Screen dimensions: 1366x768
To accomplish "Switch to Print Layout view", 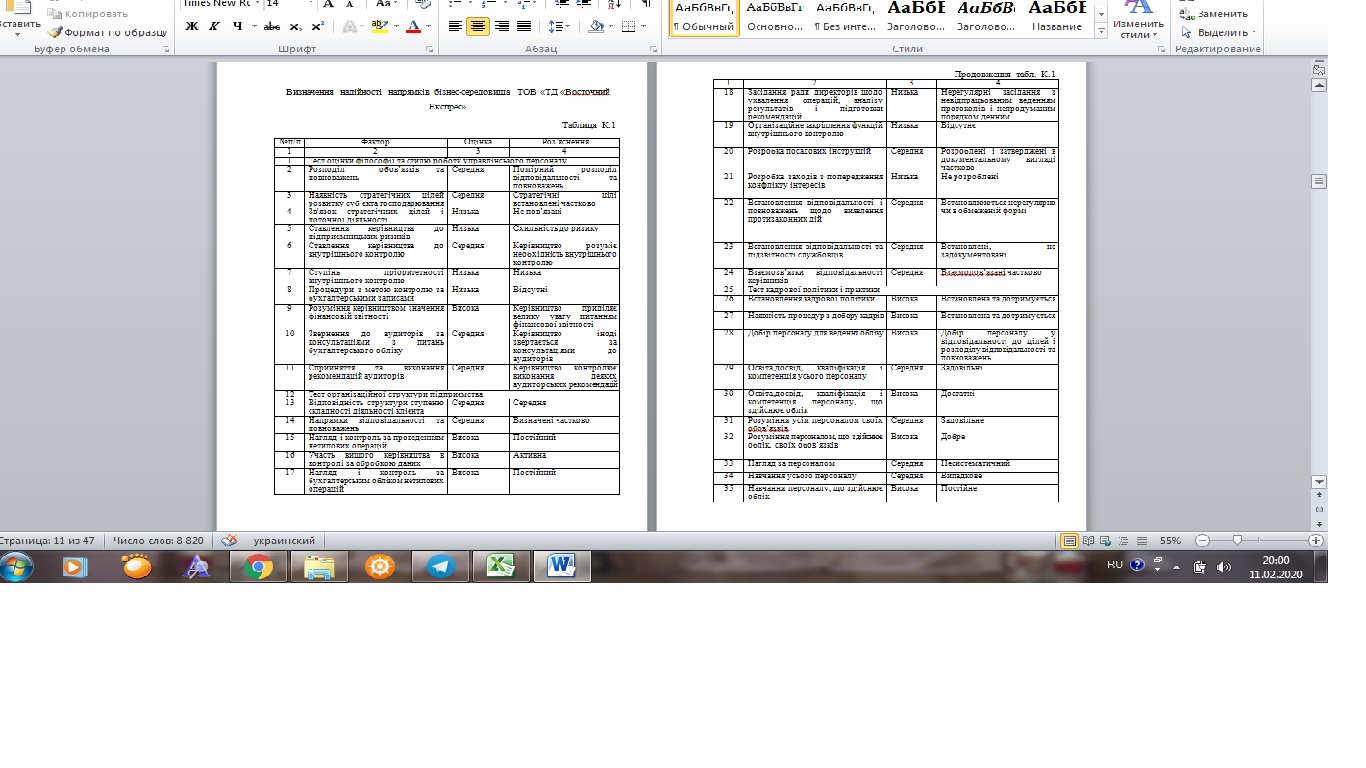I will (x=1070, y=540).
